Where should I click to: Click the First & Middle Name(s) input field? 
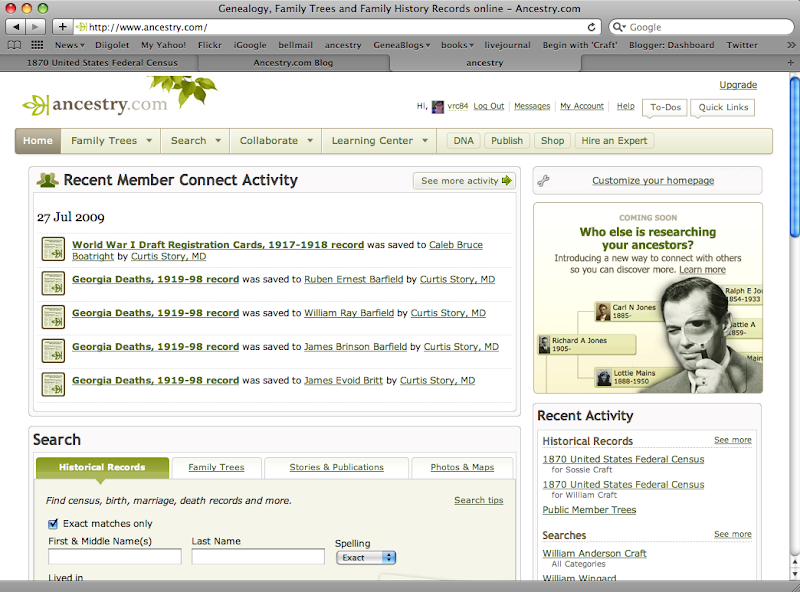pyautogui.click(x=115, y=557)
